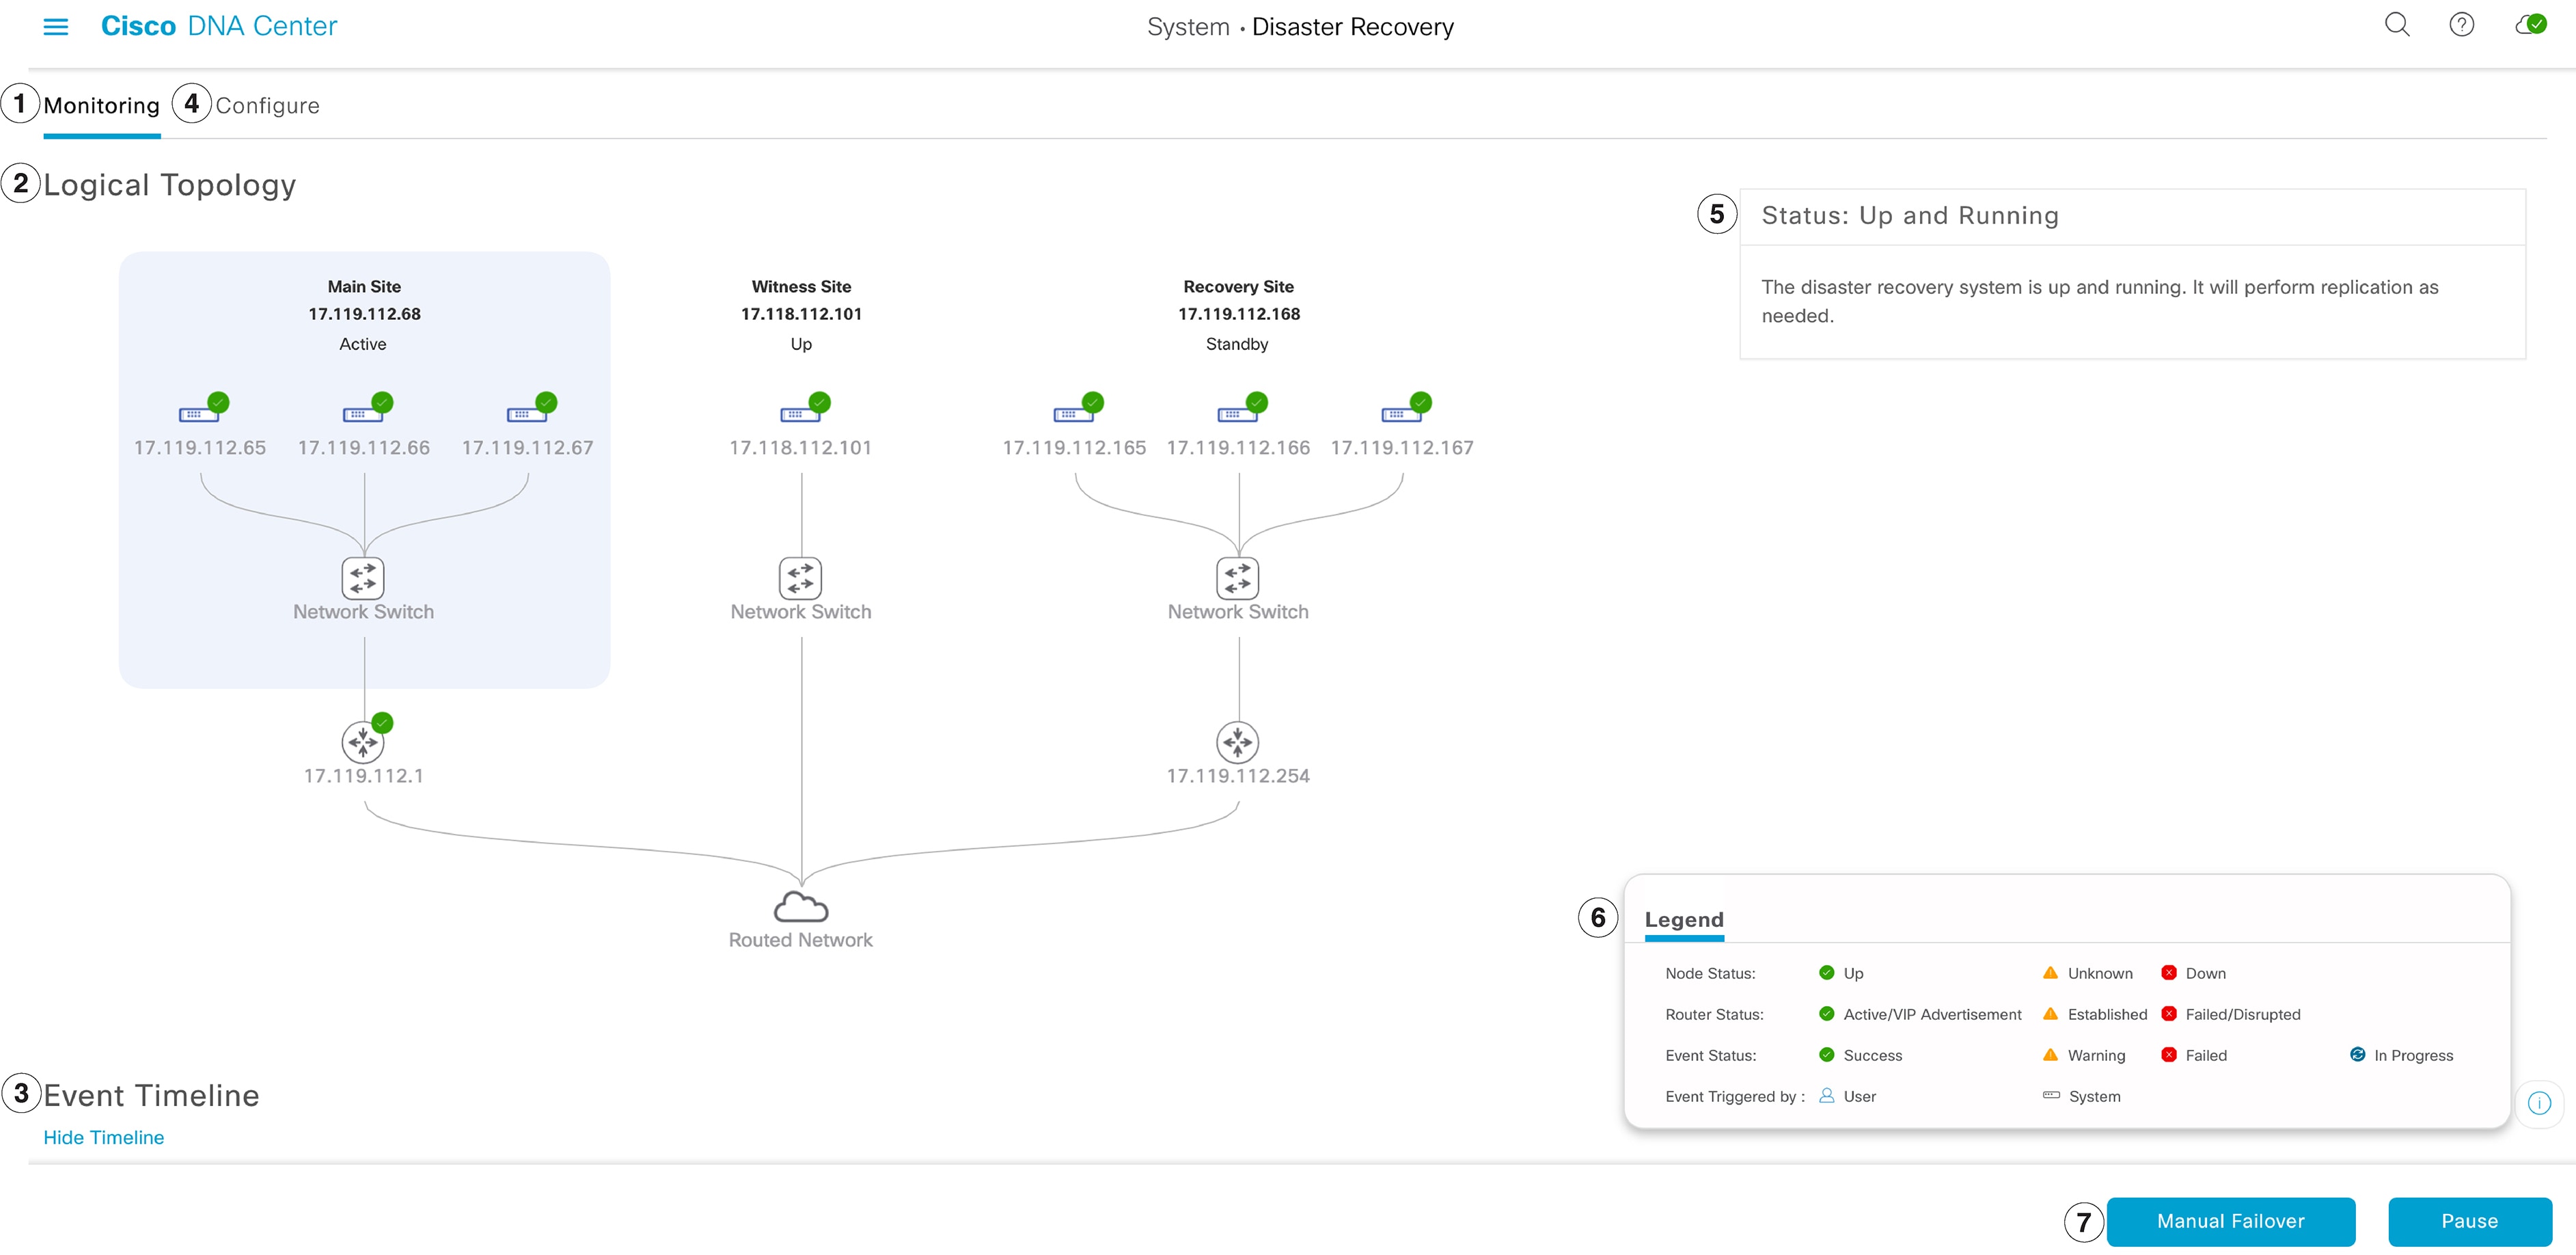Collapse the Event Timeline via Hide Timeline
The image size is (2576, 1255).
click(103, 1137)
